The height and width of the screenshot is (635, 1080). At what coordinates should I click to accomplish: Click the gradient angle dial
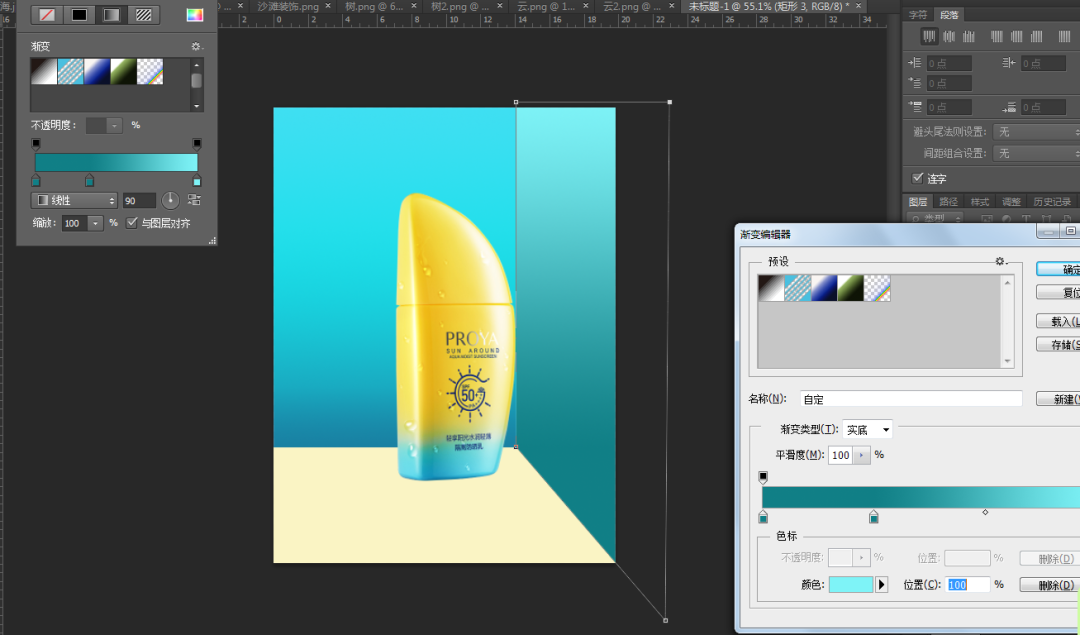170,200
